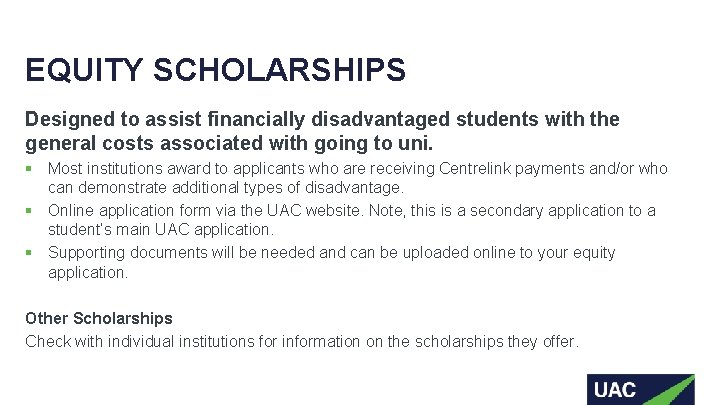Click the second bullet marker
The image size is (720, 405).
(30, 211)
